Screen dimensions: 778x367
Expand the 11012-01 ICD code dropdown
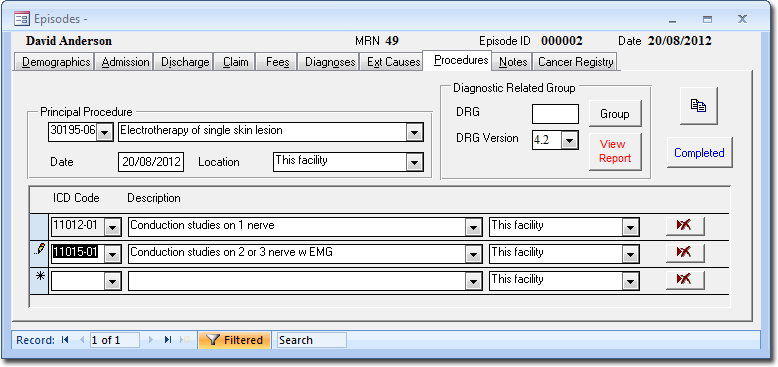pos(113,227)
